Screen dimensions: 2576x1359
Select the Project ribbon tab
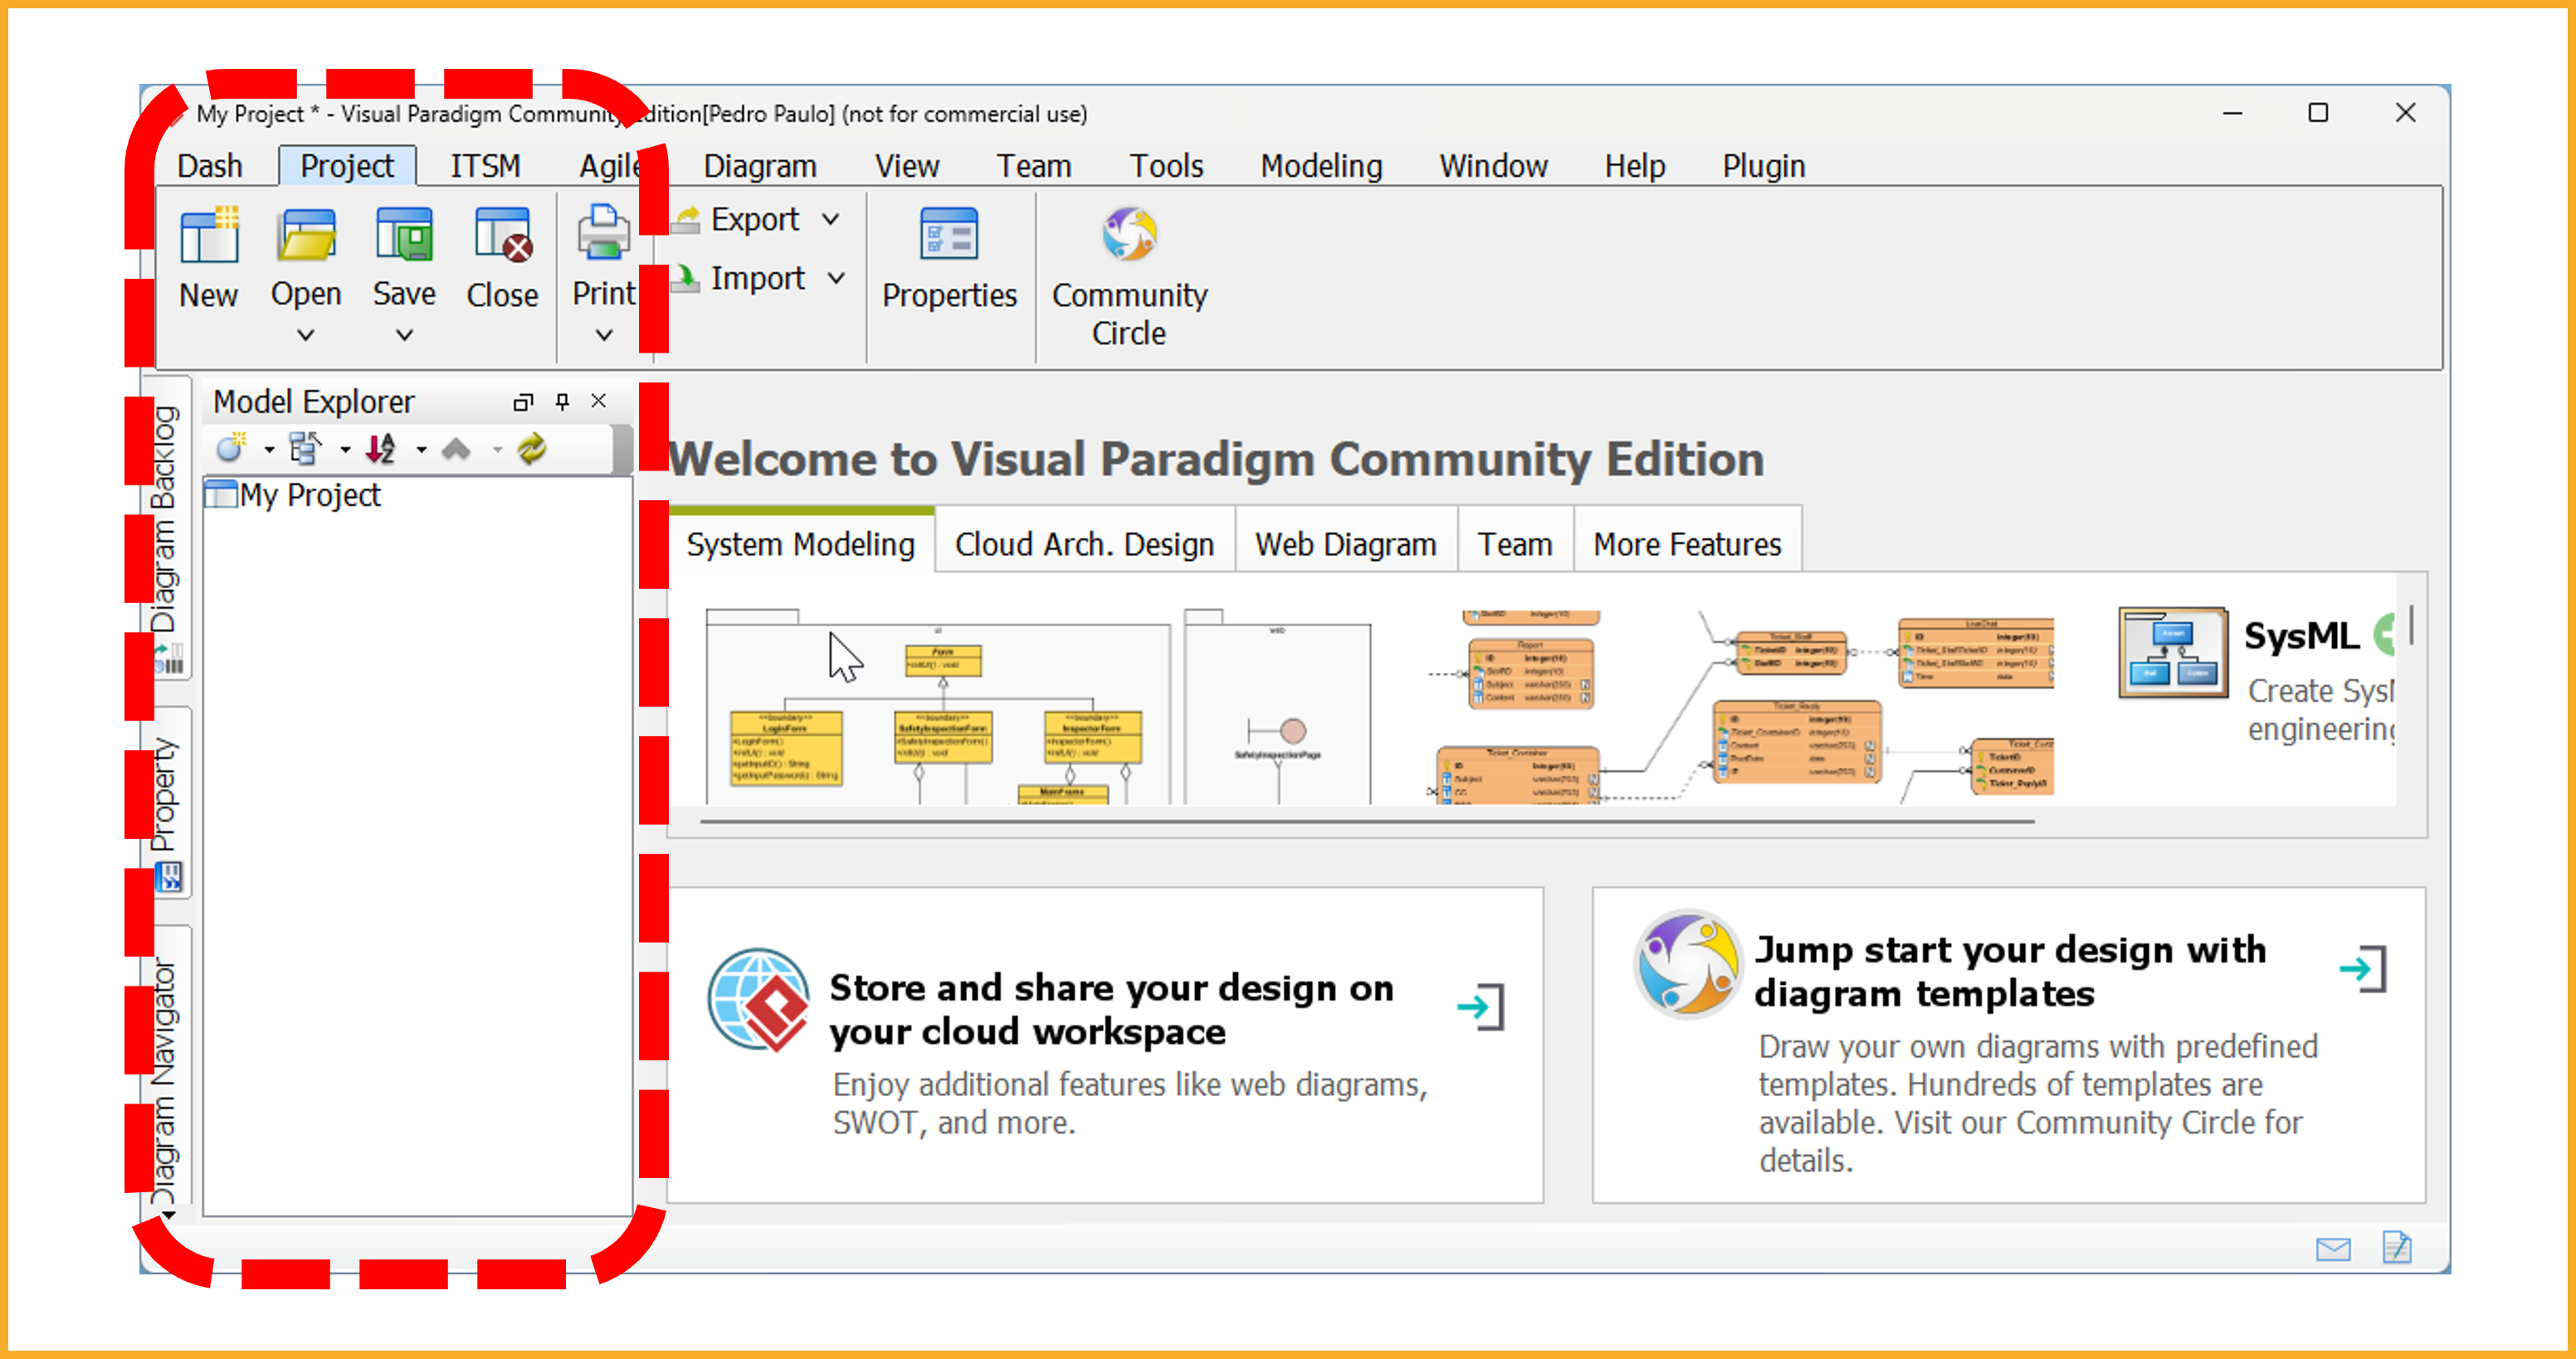(x=347, y=166)
